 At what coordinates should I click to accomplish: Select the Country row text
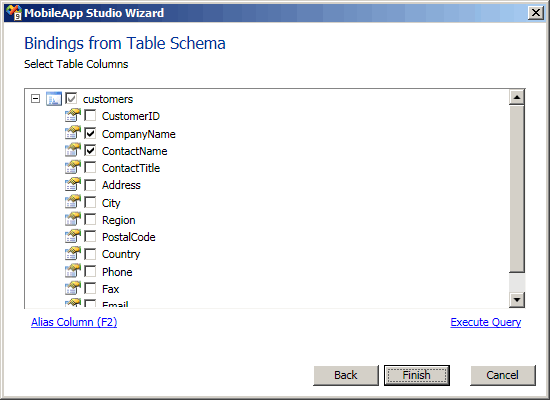pyautogui.click(x=121, y=254)
